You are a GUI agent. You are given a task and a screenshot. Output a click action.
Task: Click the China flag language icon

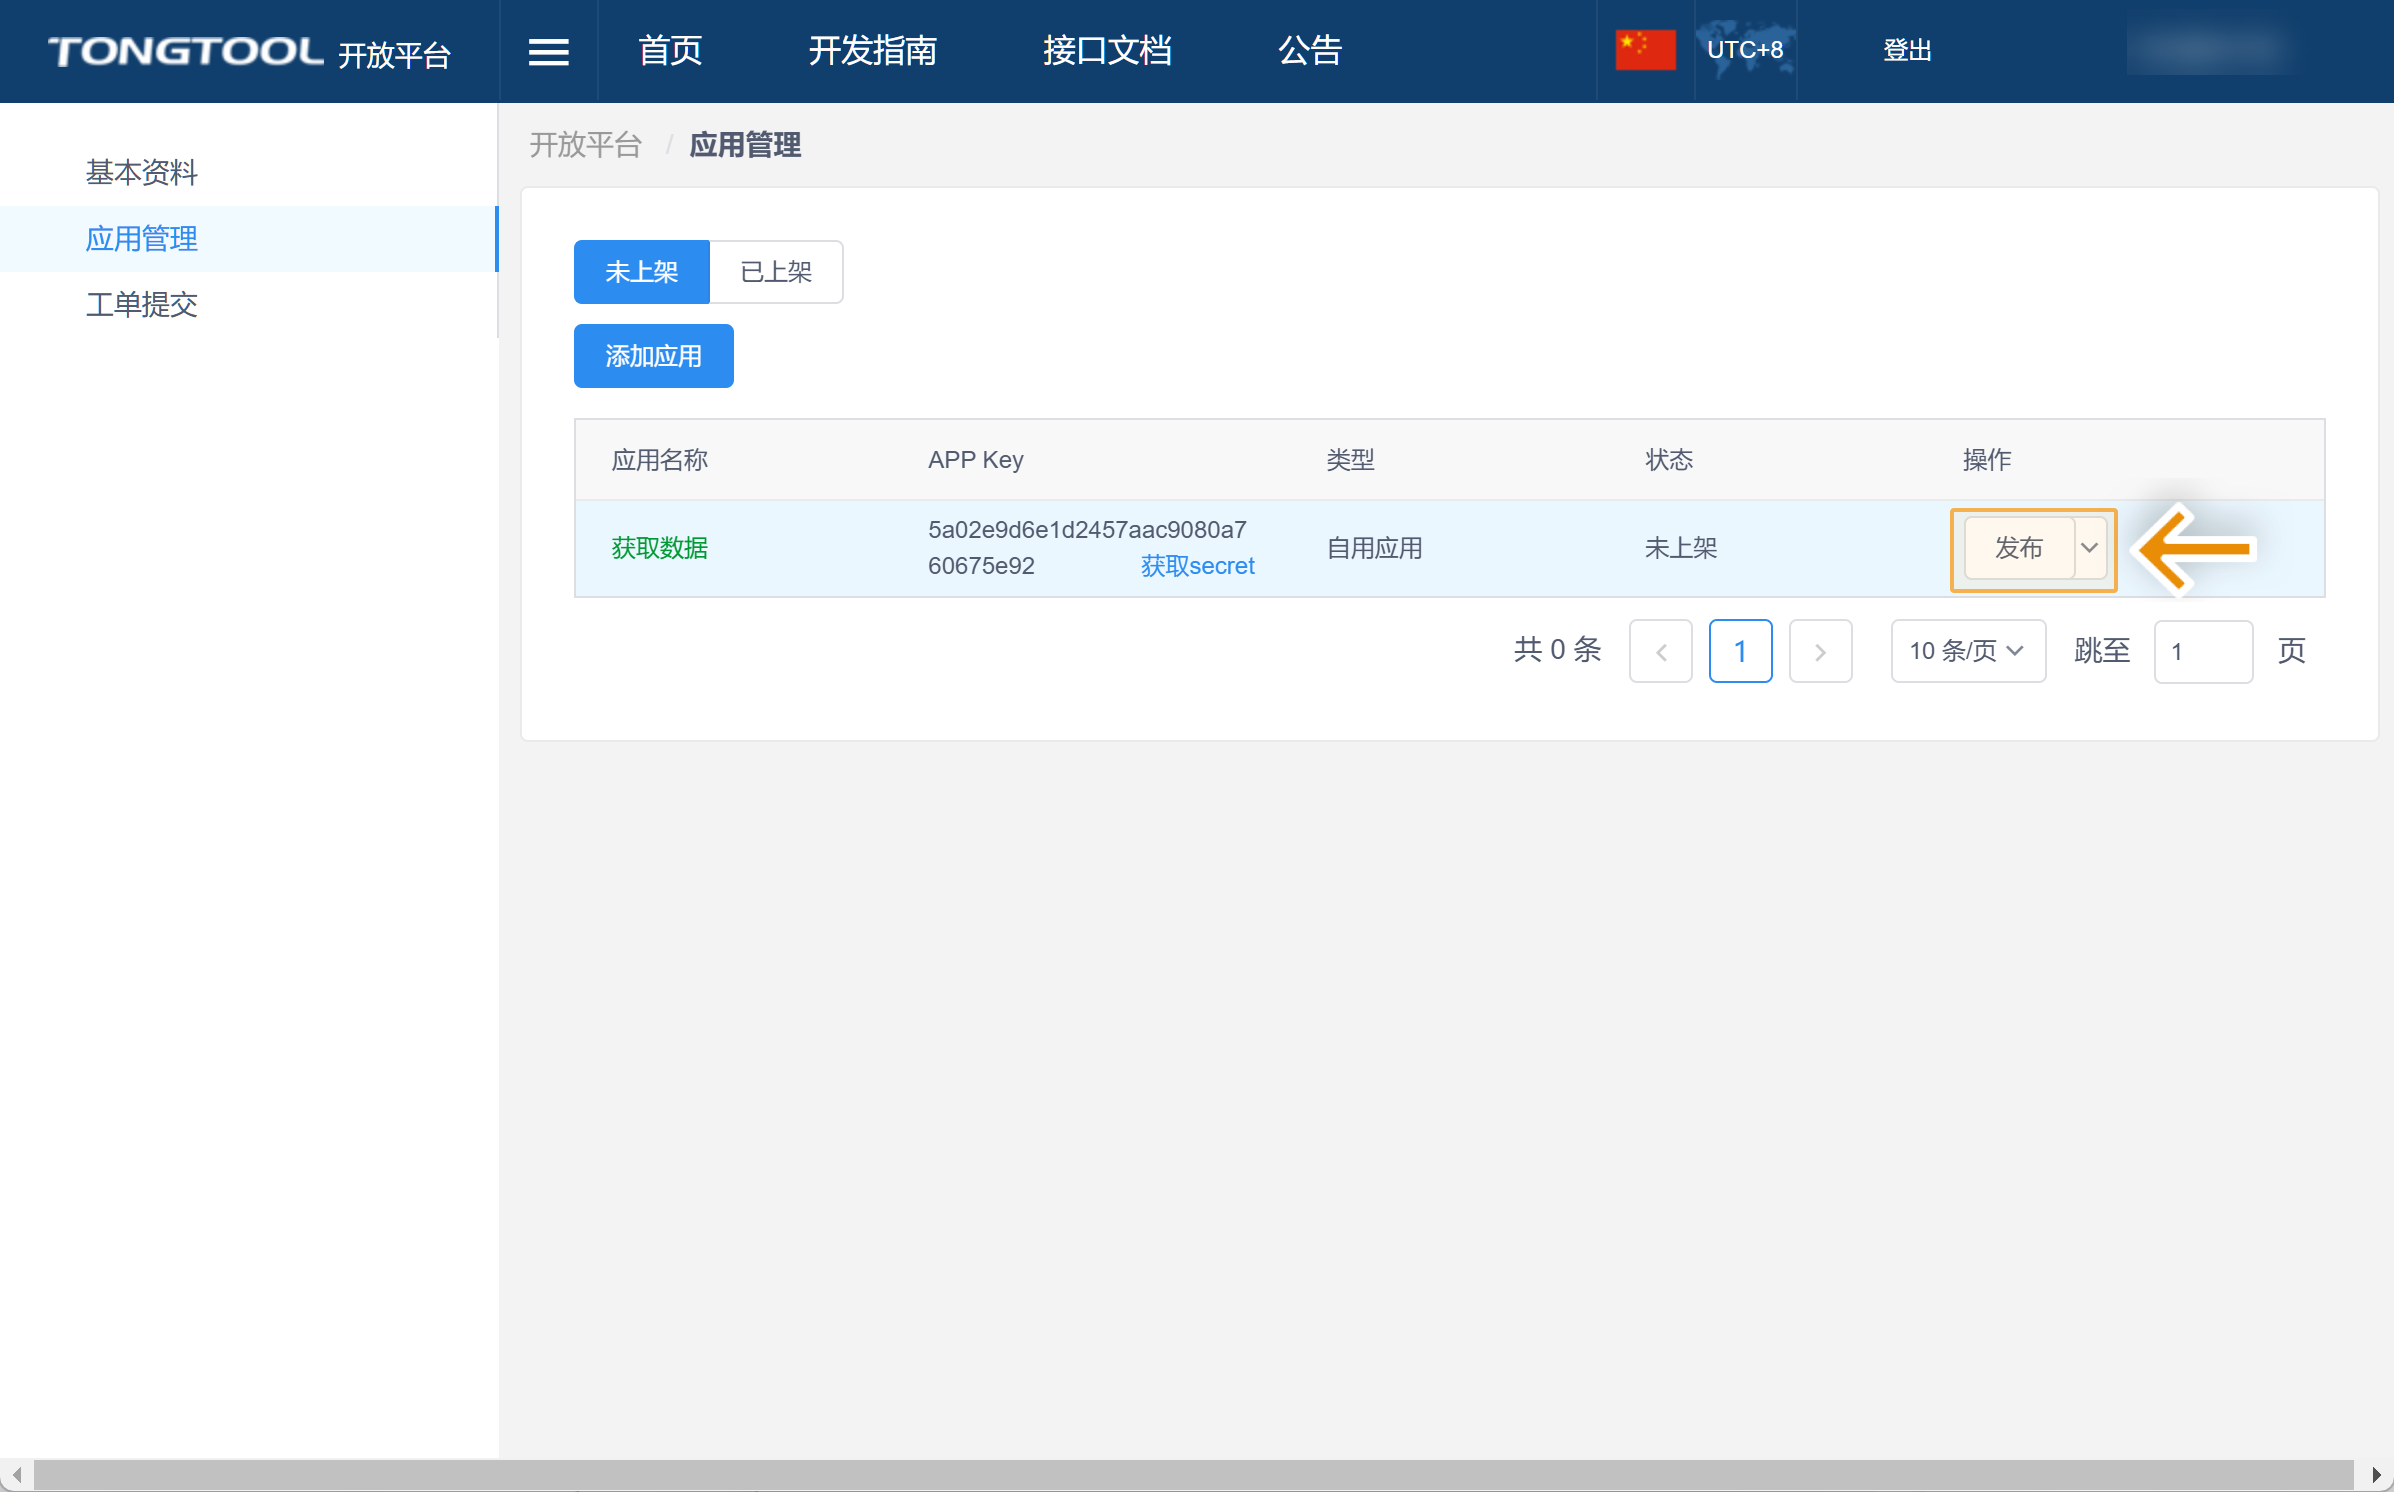1645,50
